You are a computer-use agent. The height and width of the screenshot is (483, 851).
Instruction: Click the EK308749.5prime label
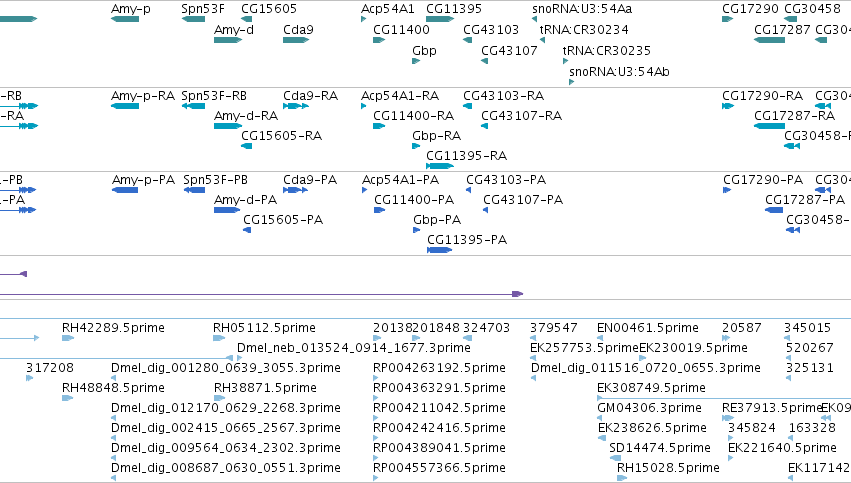click(x=651, y=388)
